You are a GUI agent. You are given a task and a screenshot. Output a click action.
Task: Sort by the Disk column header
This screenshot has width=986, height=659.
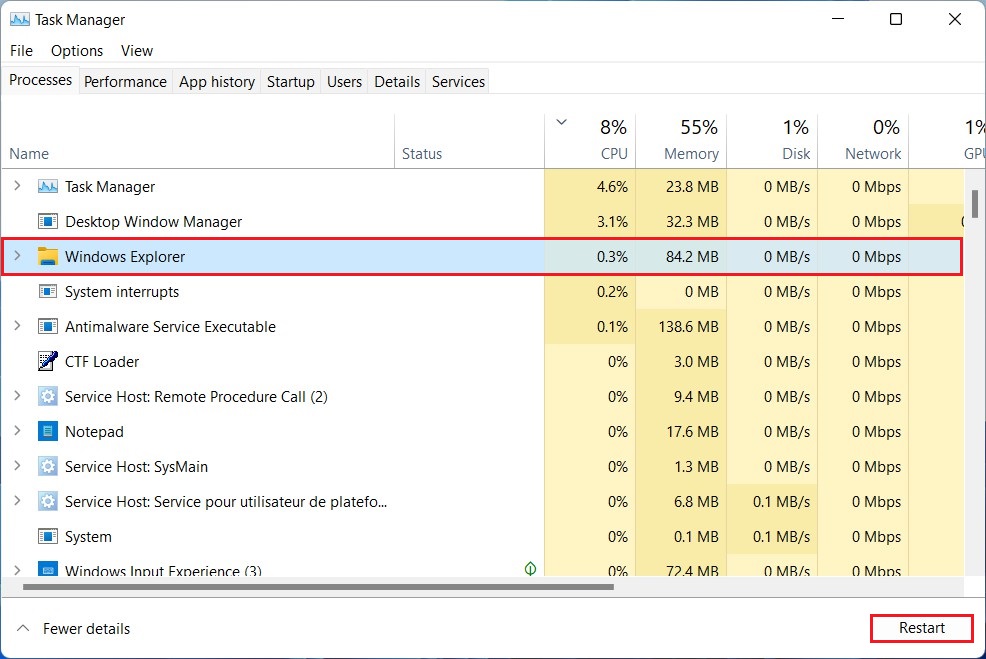(x=772, y=141)
